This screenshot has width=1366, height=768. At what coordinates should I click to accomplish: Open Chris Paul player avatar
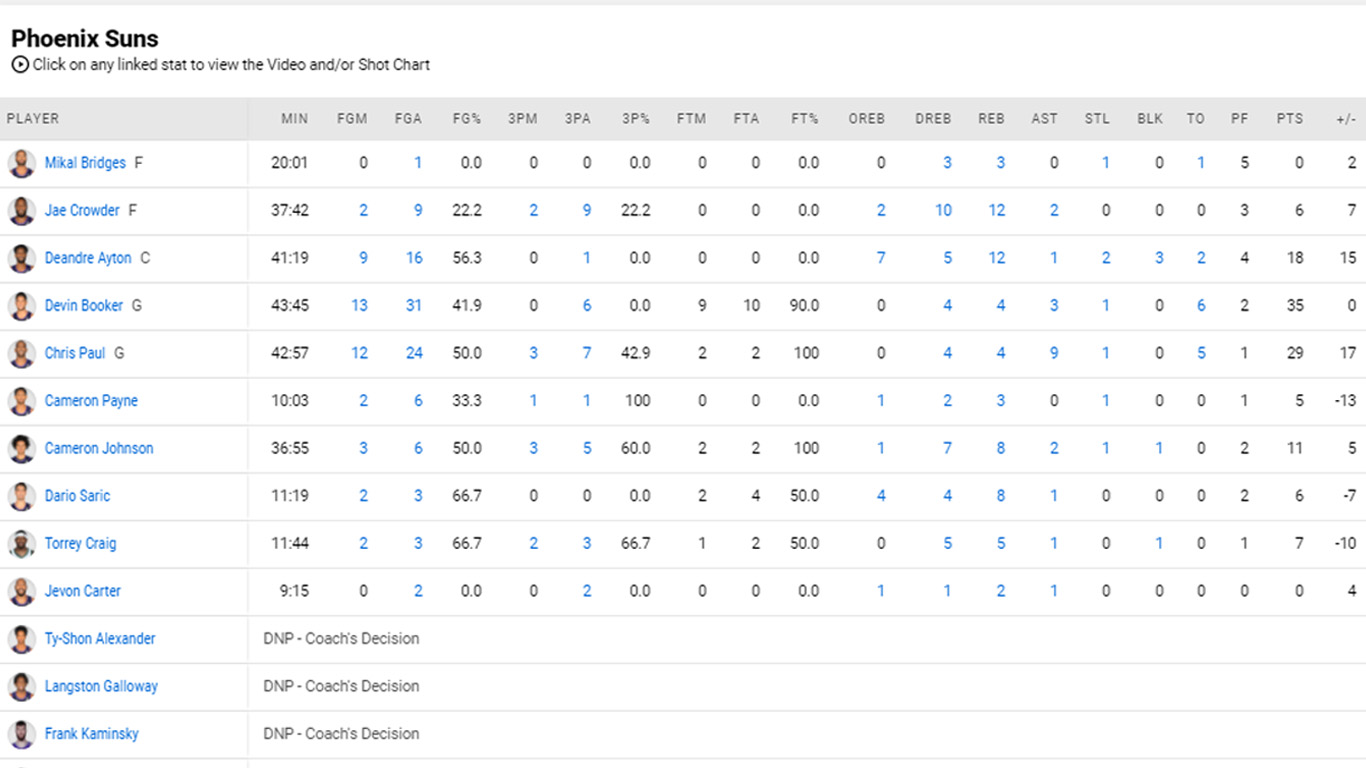21,353
